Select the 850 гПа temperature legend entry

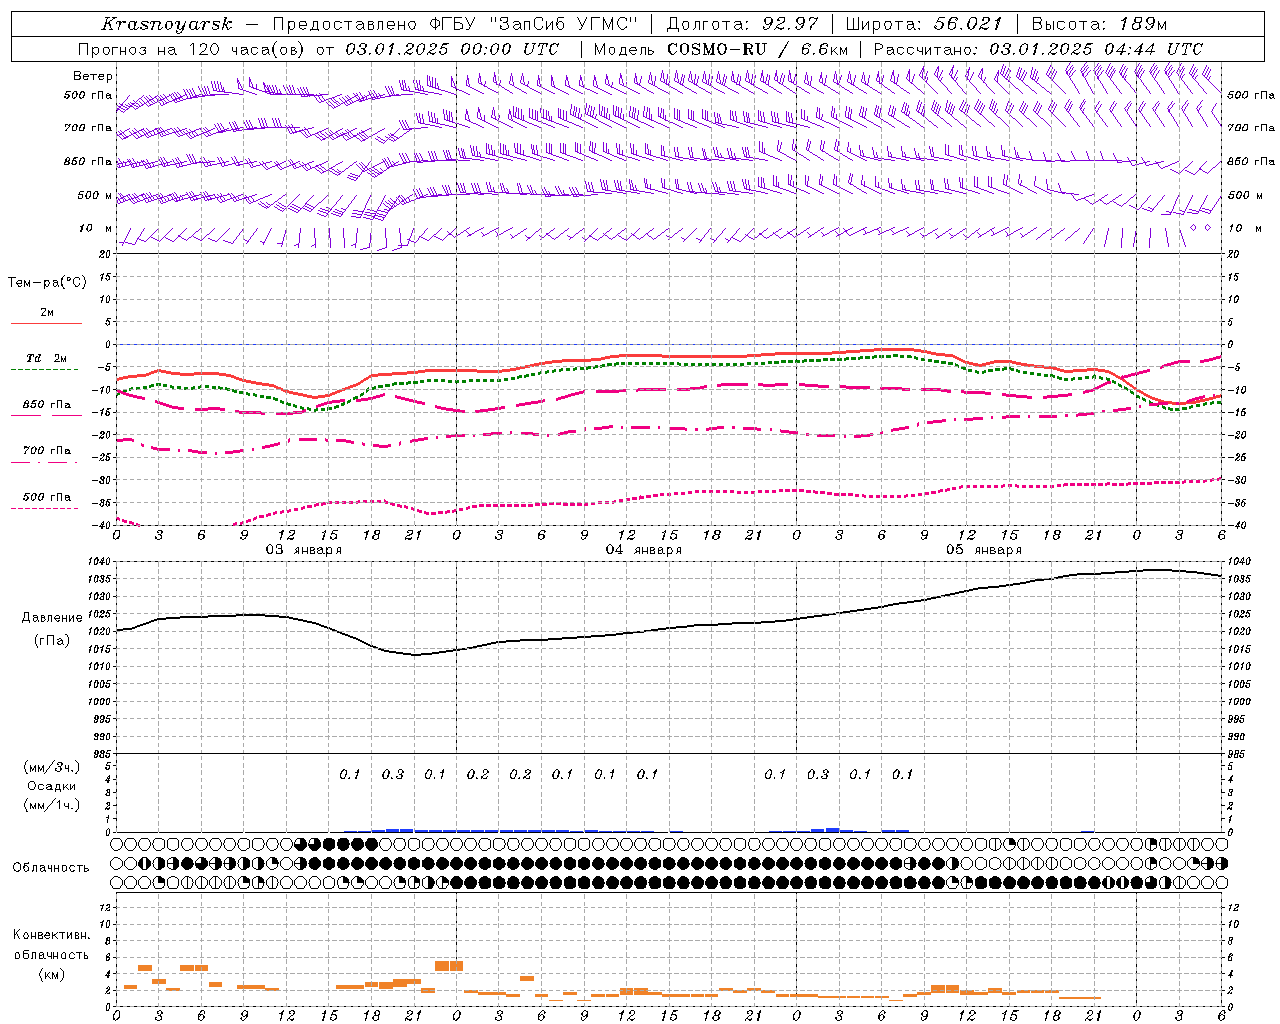coord(46,405)
